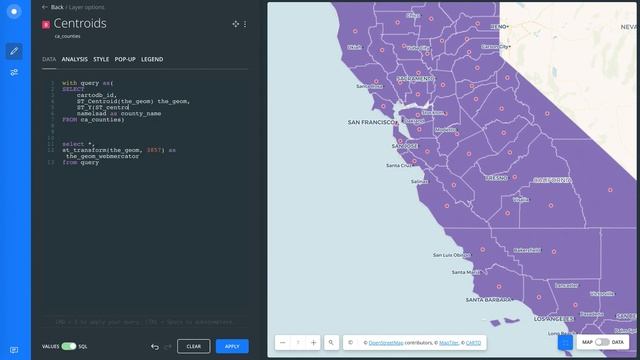Image resolution: width=640 pixels, height=360 pixels.
Task: Open the STYLE tab
Action: pos(101,59)
